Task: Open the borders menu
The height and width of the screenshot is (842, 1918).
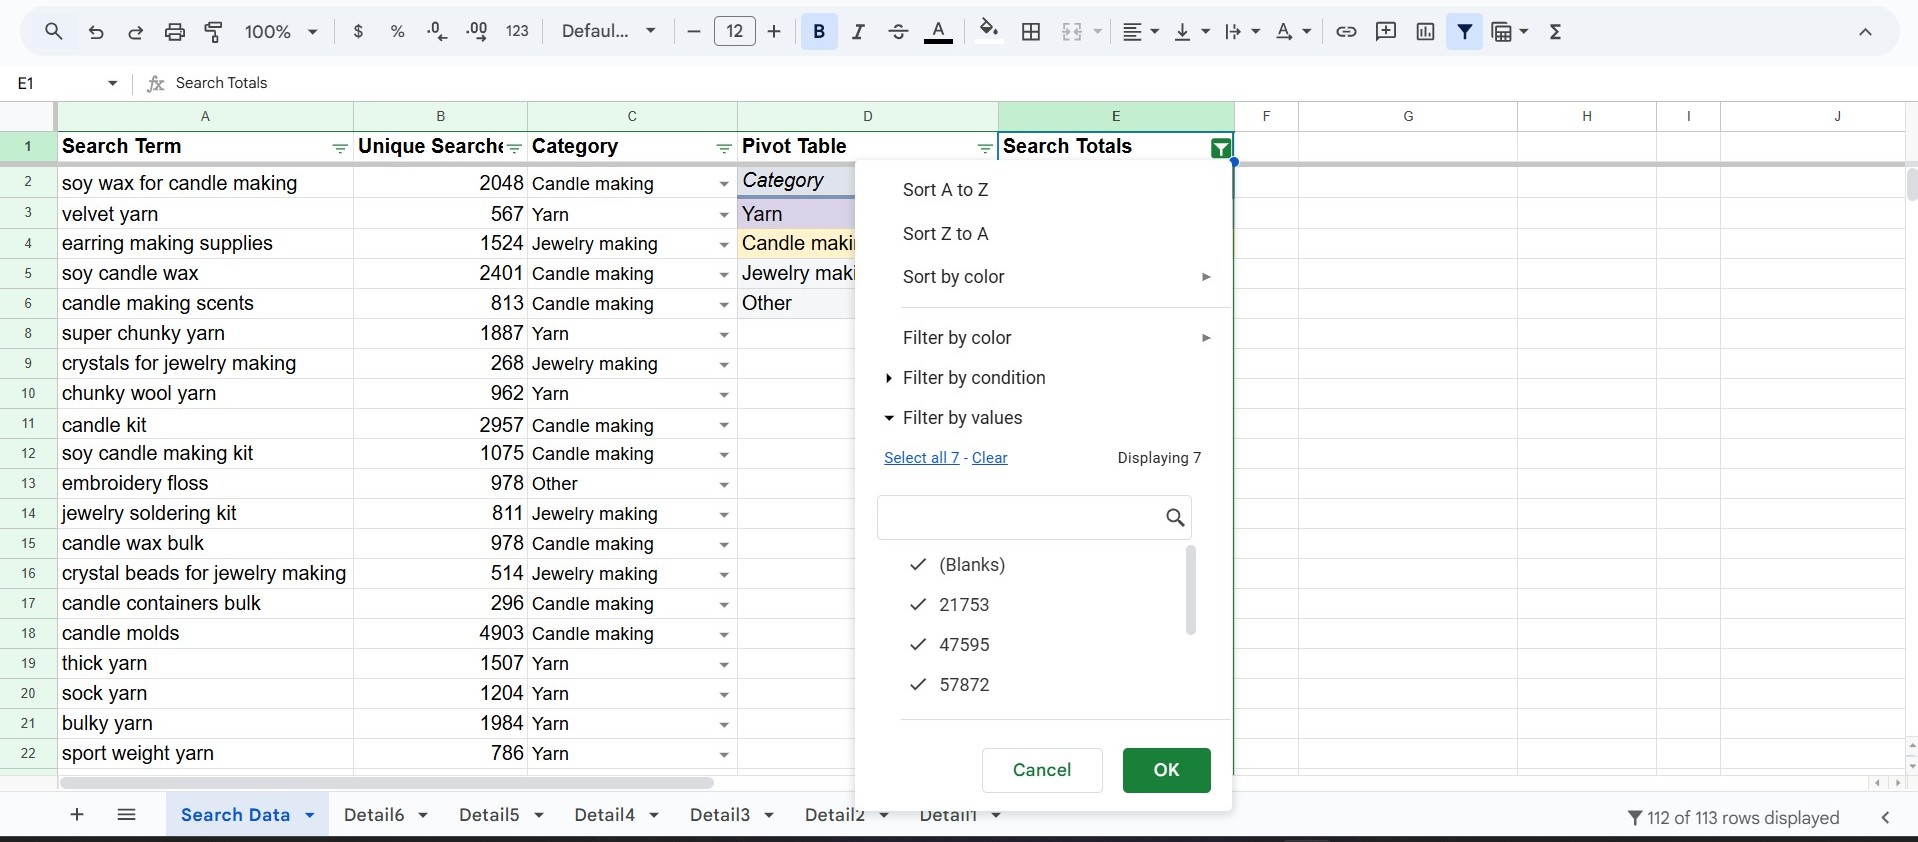Action: click(1031, 32)
